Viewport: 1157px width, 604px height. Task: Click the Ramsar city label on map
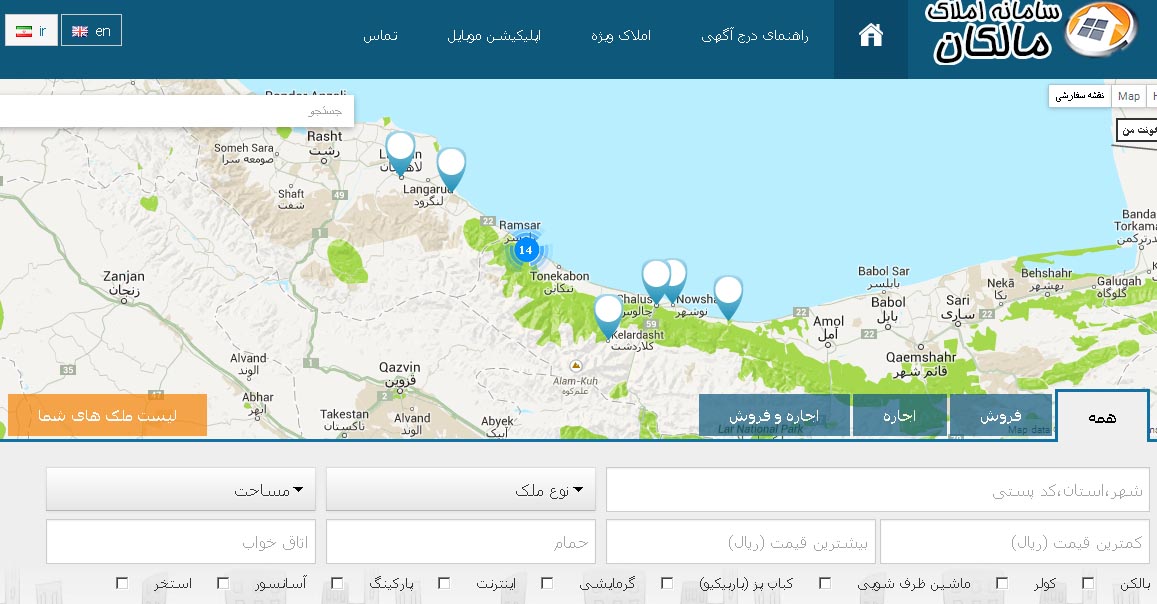[x=519, y=226]
